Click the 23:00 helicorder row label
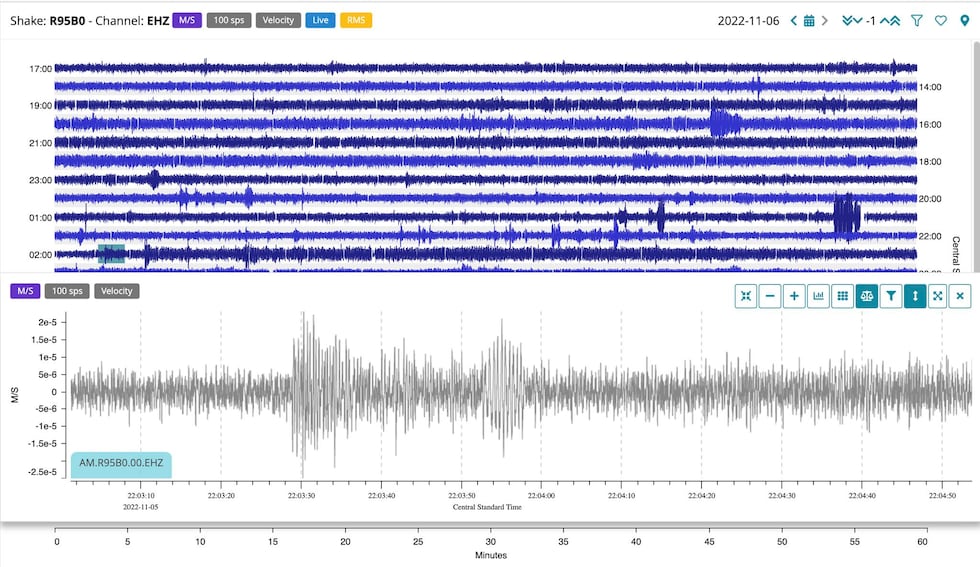 (x=41, y=180)
